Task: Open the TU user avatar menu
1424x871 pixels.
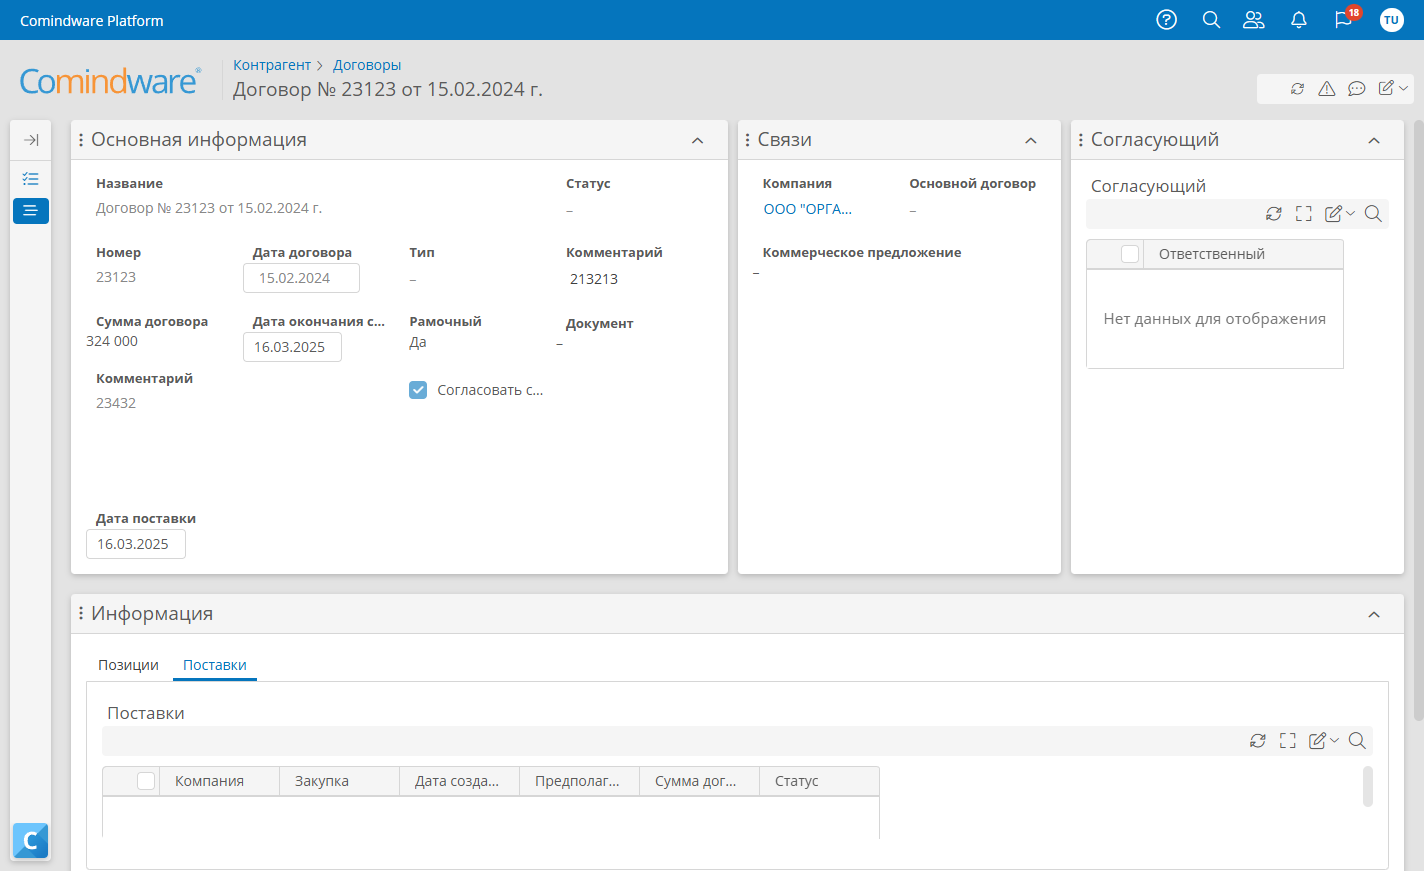Action: 1391,20
